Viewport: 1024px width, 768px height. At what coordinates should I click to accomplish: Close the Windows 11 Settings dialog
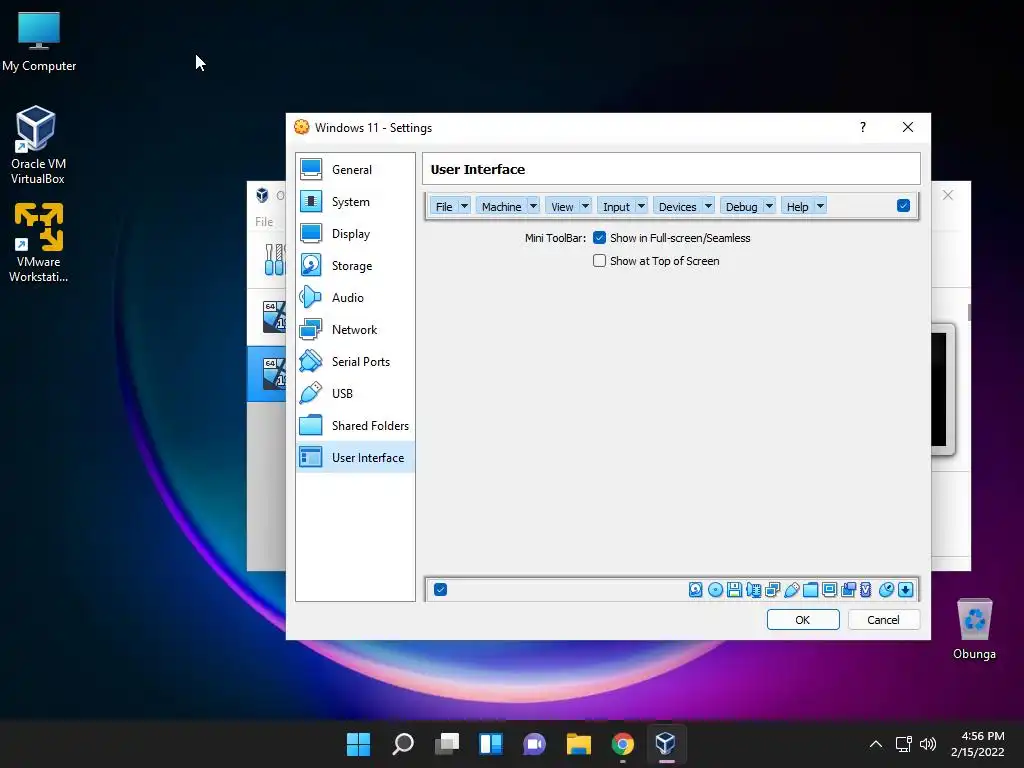(908, 127)
